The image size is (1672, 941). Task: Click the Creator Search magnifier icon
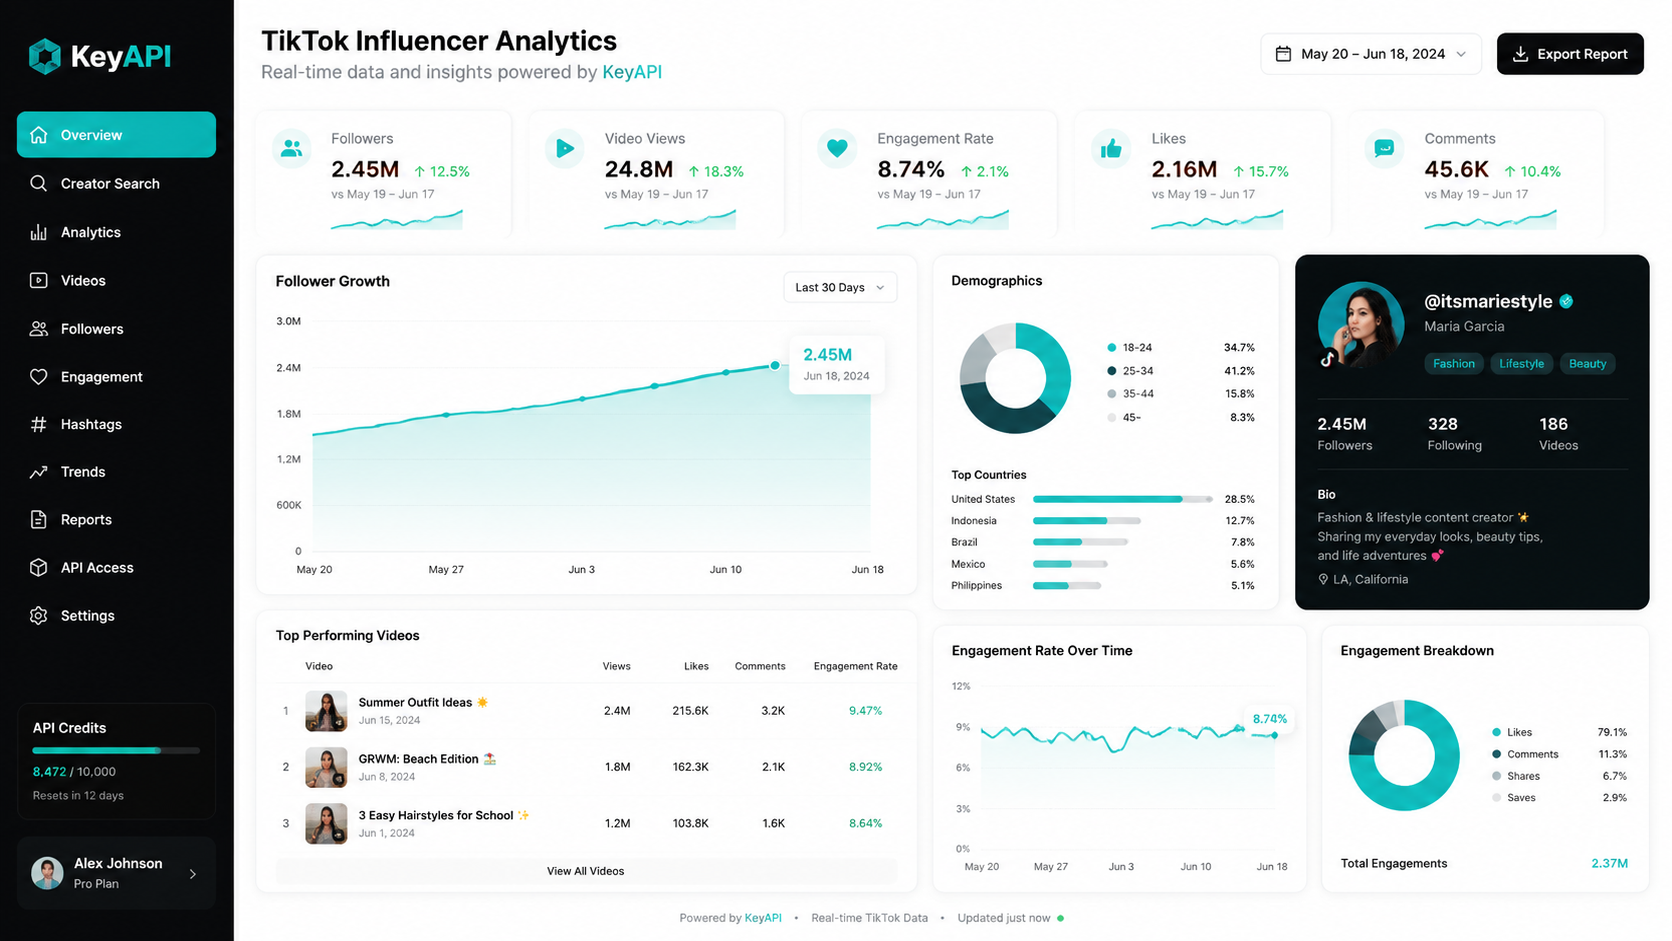click(39, 183)
